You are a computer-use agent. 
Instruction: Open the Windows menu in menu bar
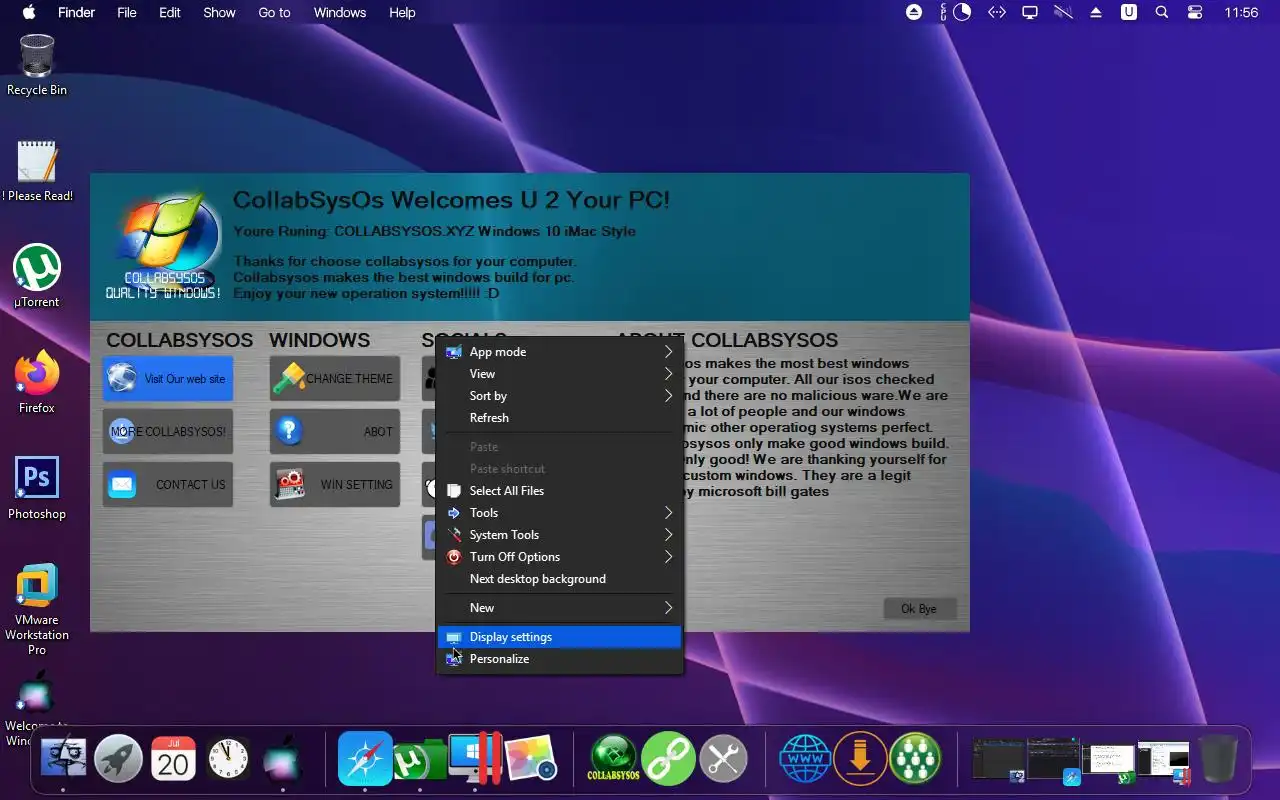coord(340,12)
